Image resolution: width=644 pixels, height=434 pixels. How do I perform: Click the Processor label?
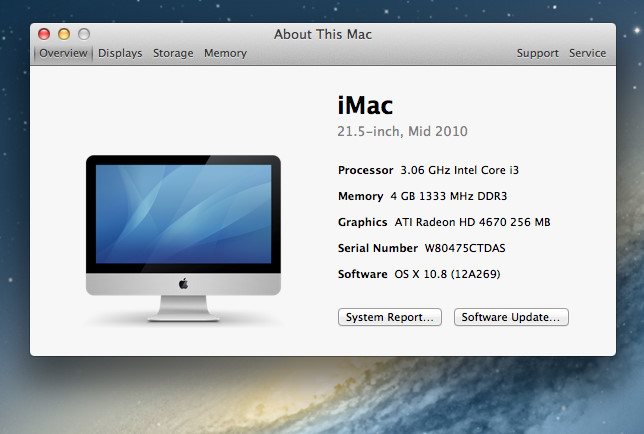tap(366, 170)
